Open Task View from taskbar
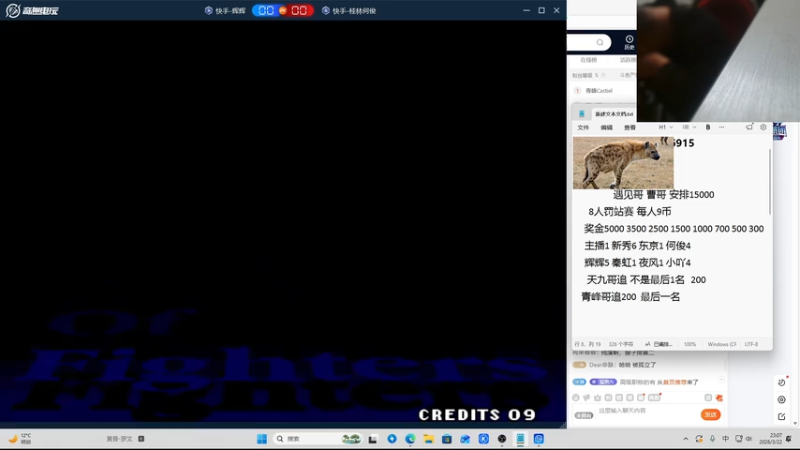The image size is (800, 450). [373, 439]
